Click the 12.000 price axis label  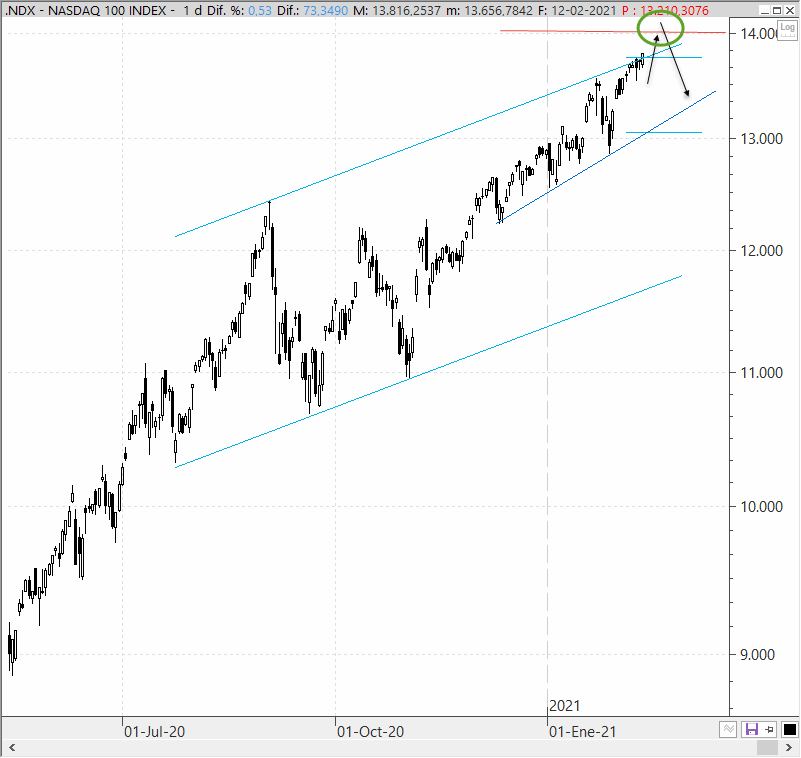tap(762, 251)
